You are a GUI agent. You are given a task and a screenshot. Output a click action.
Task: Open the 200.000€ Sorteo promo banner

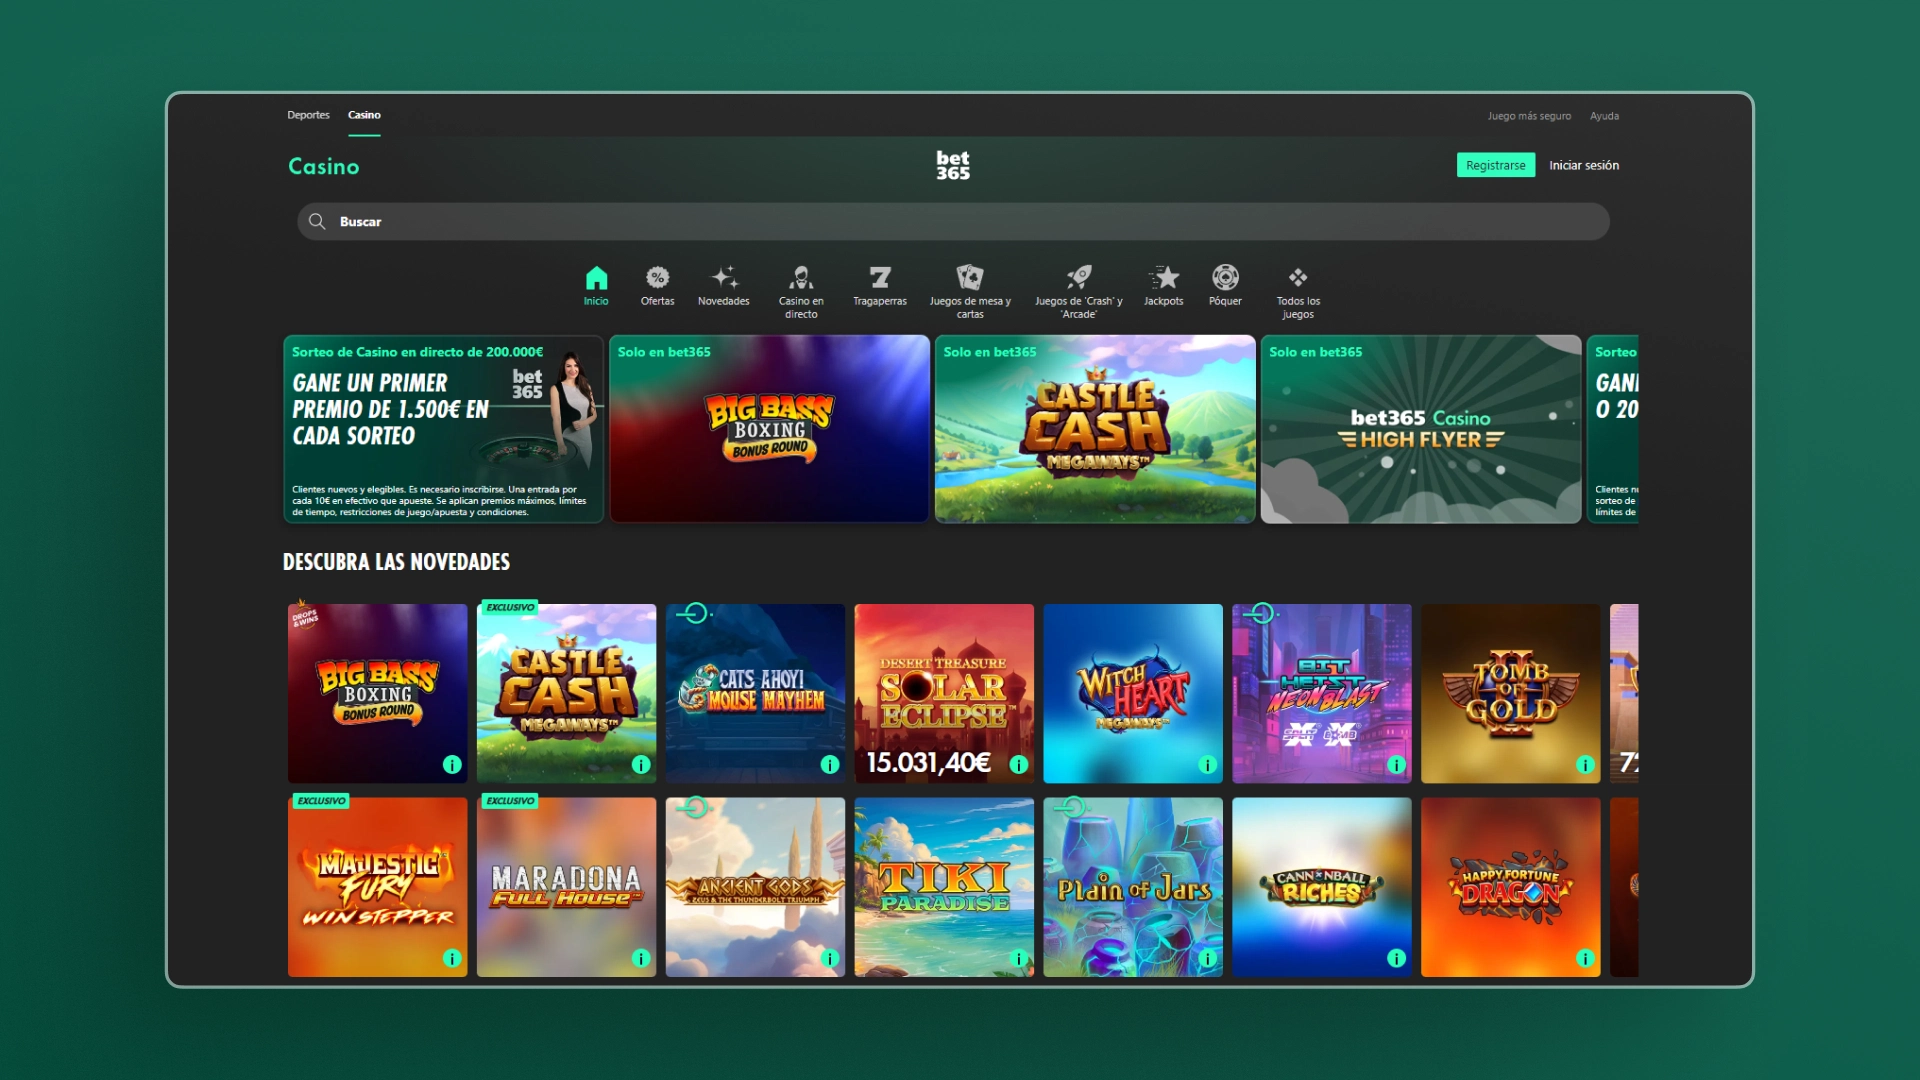[443, 429]
